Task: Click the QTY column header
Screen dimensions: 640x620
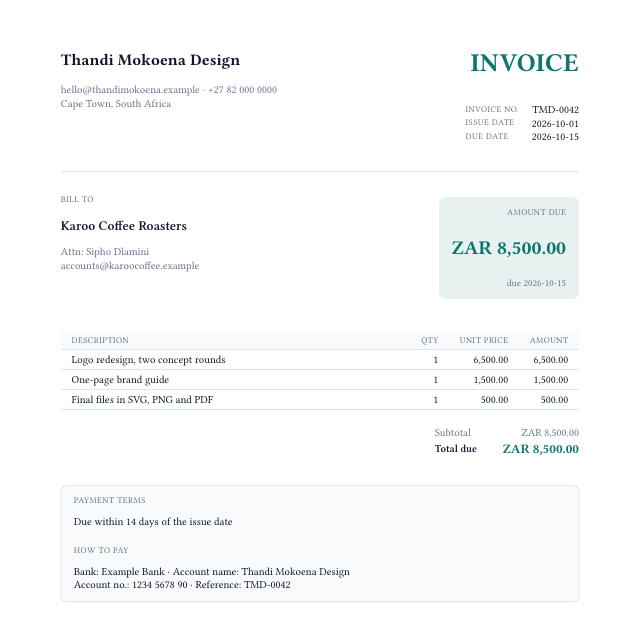Action: (x=429, y=340)
